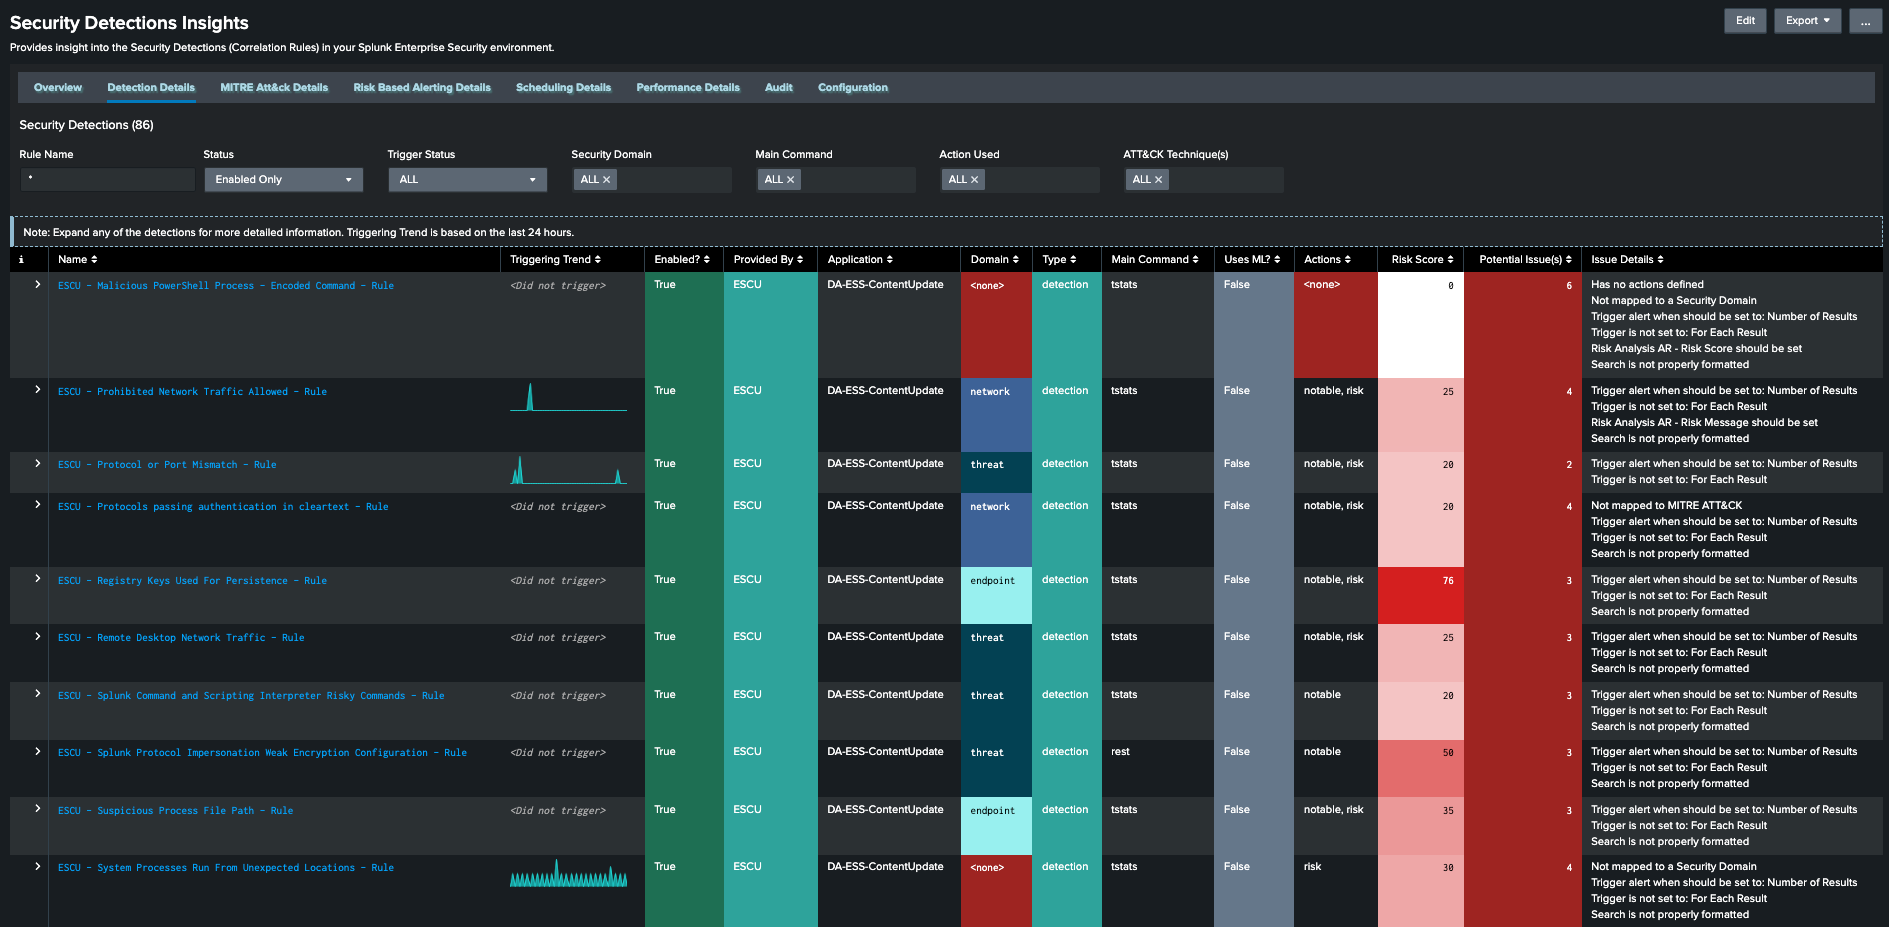1889x927 pixels.
Task: Open the Trigger Status dropdown
Action: click(x=467, y=180)
